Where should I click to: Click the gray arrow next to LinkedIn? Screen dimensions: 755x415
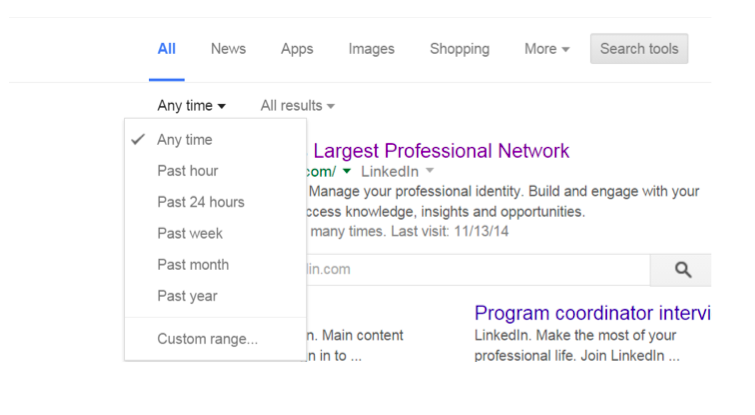[x=430, y=171]
